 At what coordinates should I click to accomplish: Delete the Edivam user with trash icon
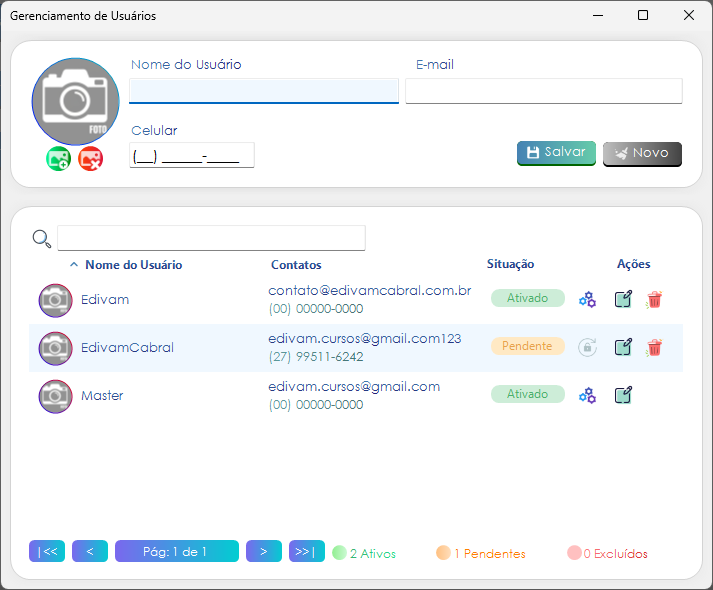pos(654,300)
